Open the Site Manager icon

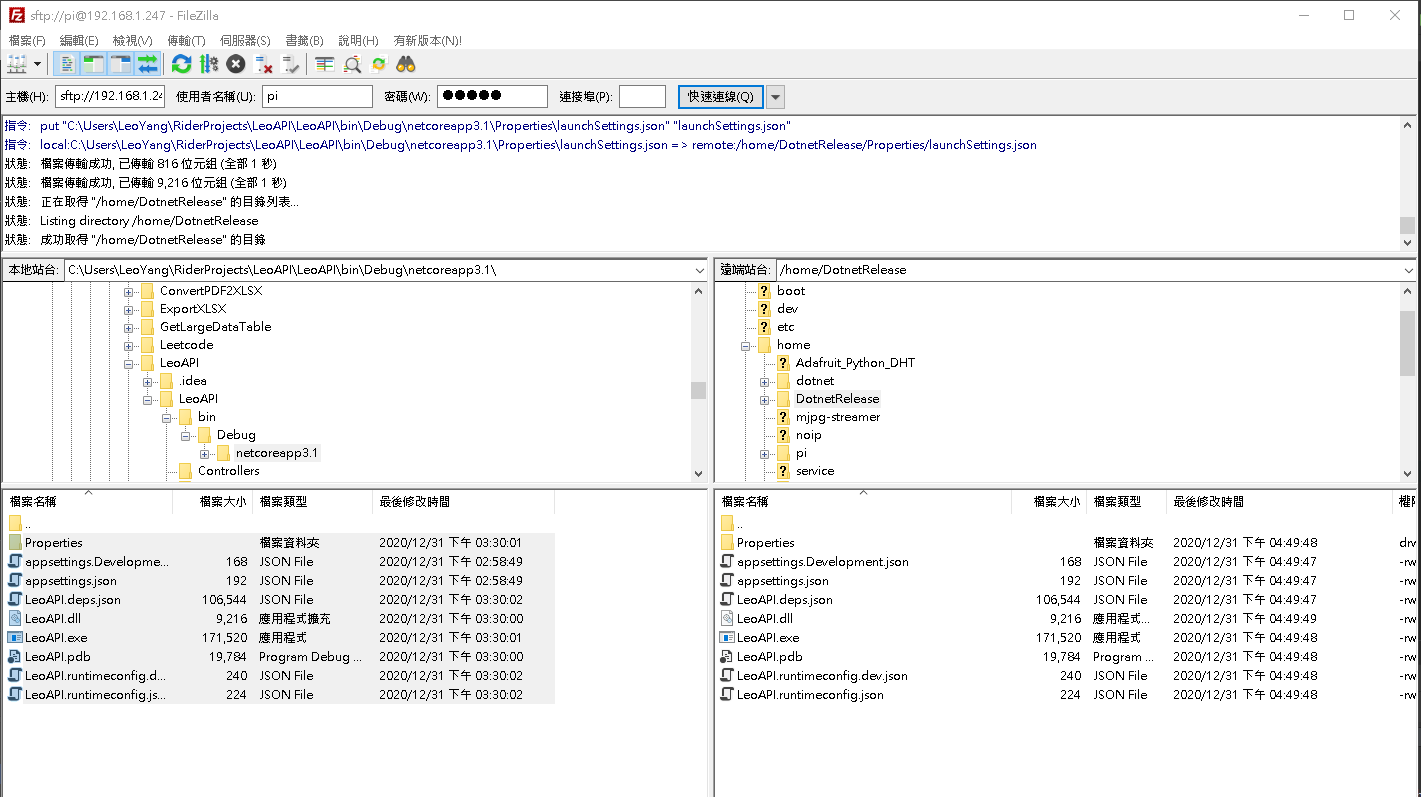pos(17,64)
